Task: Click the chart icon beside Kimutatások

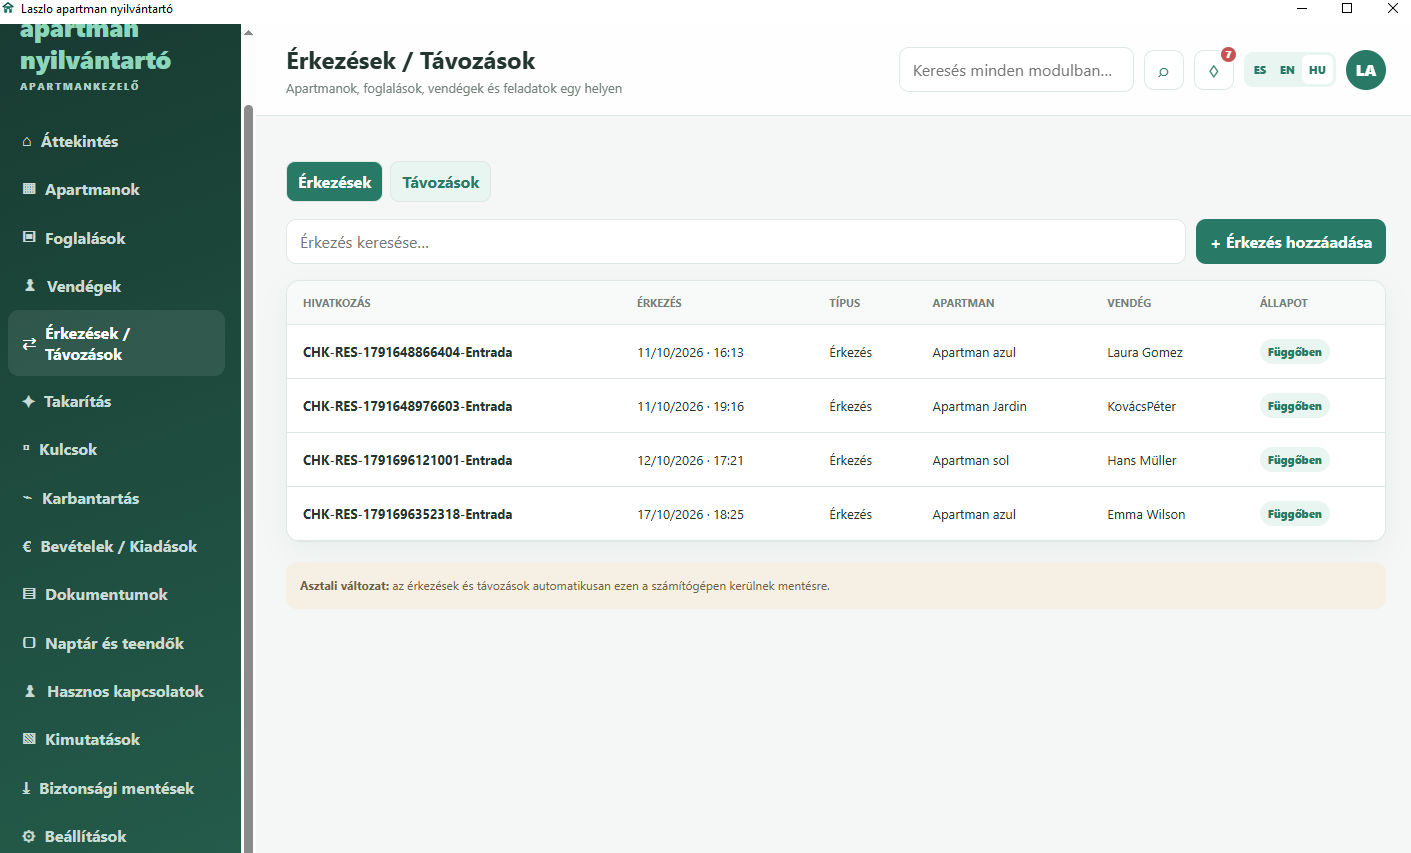Action: [29, 739]
